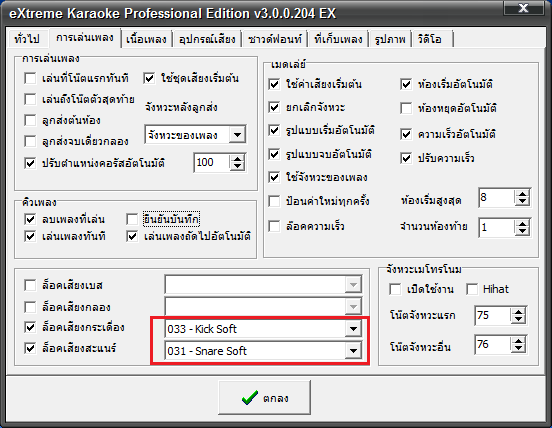Viewport: 552px width, 428px height.
Task: Switch to the ทั่วไป tab
Action: (x=27, y=38)
